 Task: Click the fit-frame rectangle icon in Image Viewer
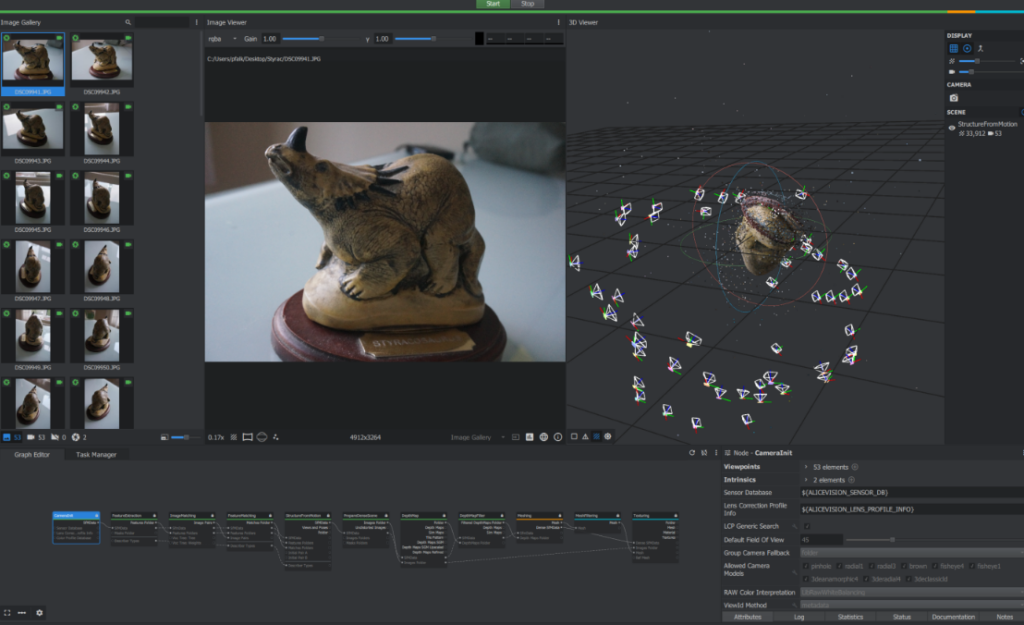[248, 437]
